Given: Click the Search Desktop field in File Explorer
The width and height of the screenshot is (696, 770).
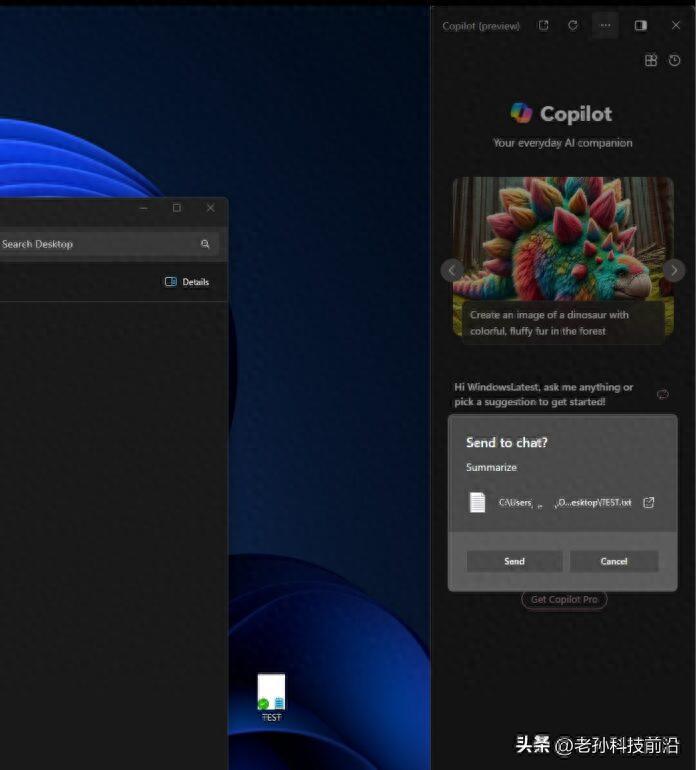Looking at the screenshot, I should click(x=109, y=244).
